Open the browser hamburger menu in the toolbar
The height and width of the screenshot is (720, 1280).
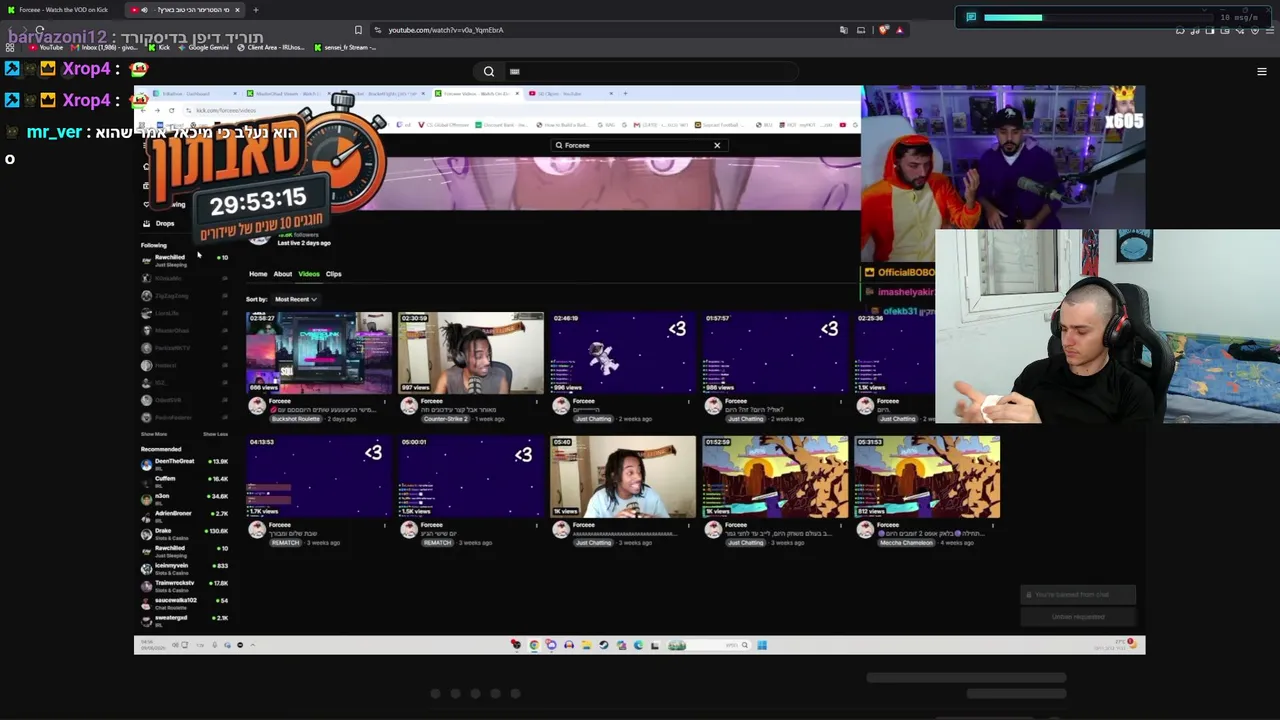(x=1268, y=30)
